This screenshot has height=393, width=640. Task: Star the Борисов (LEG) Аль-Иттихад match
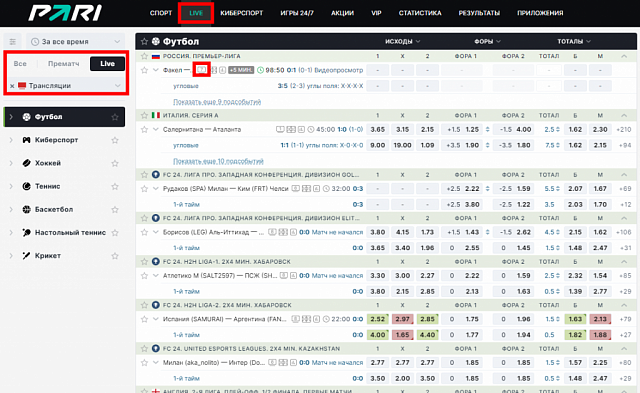click(144, 232)
